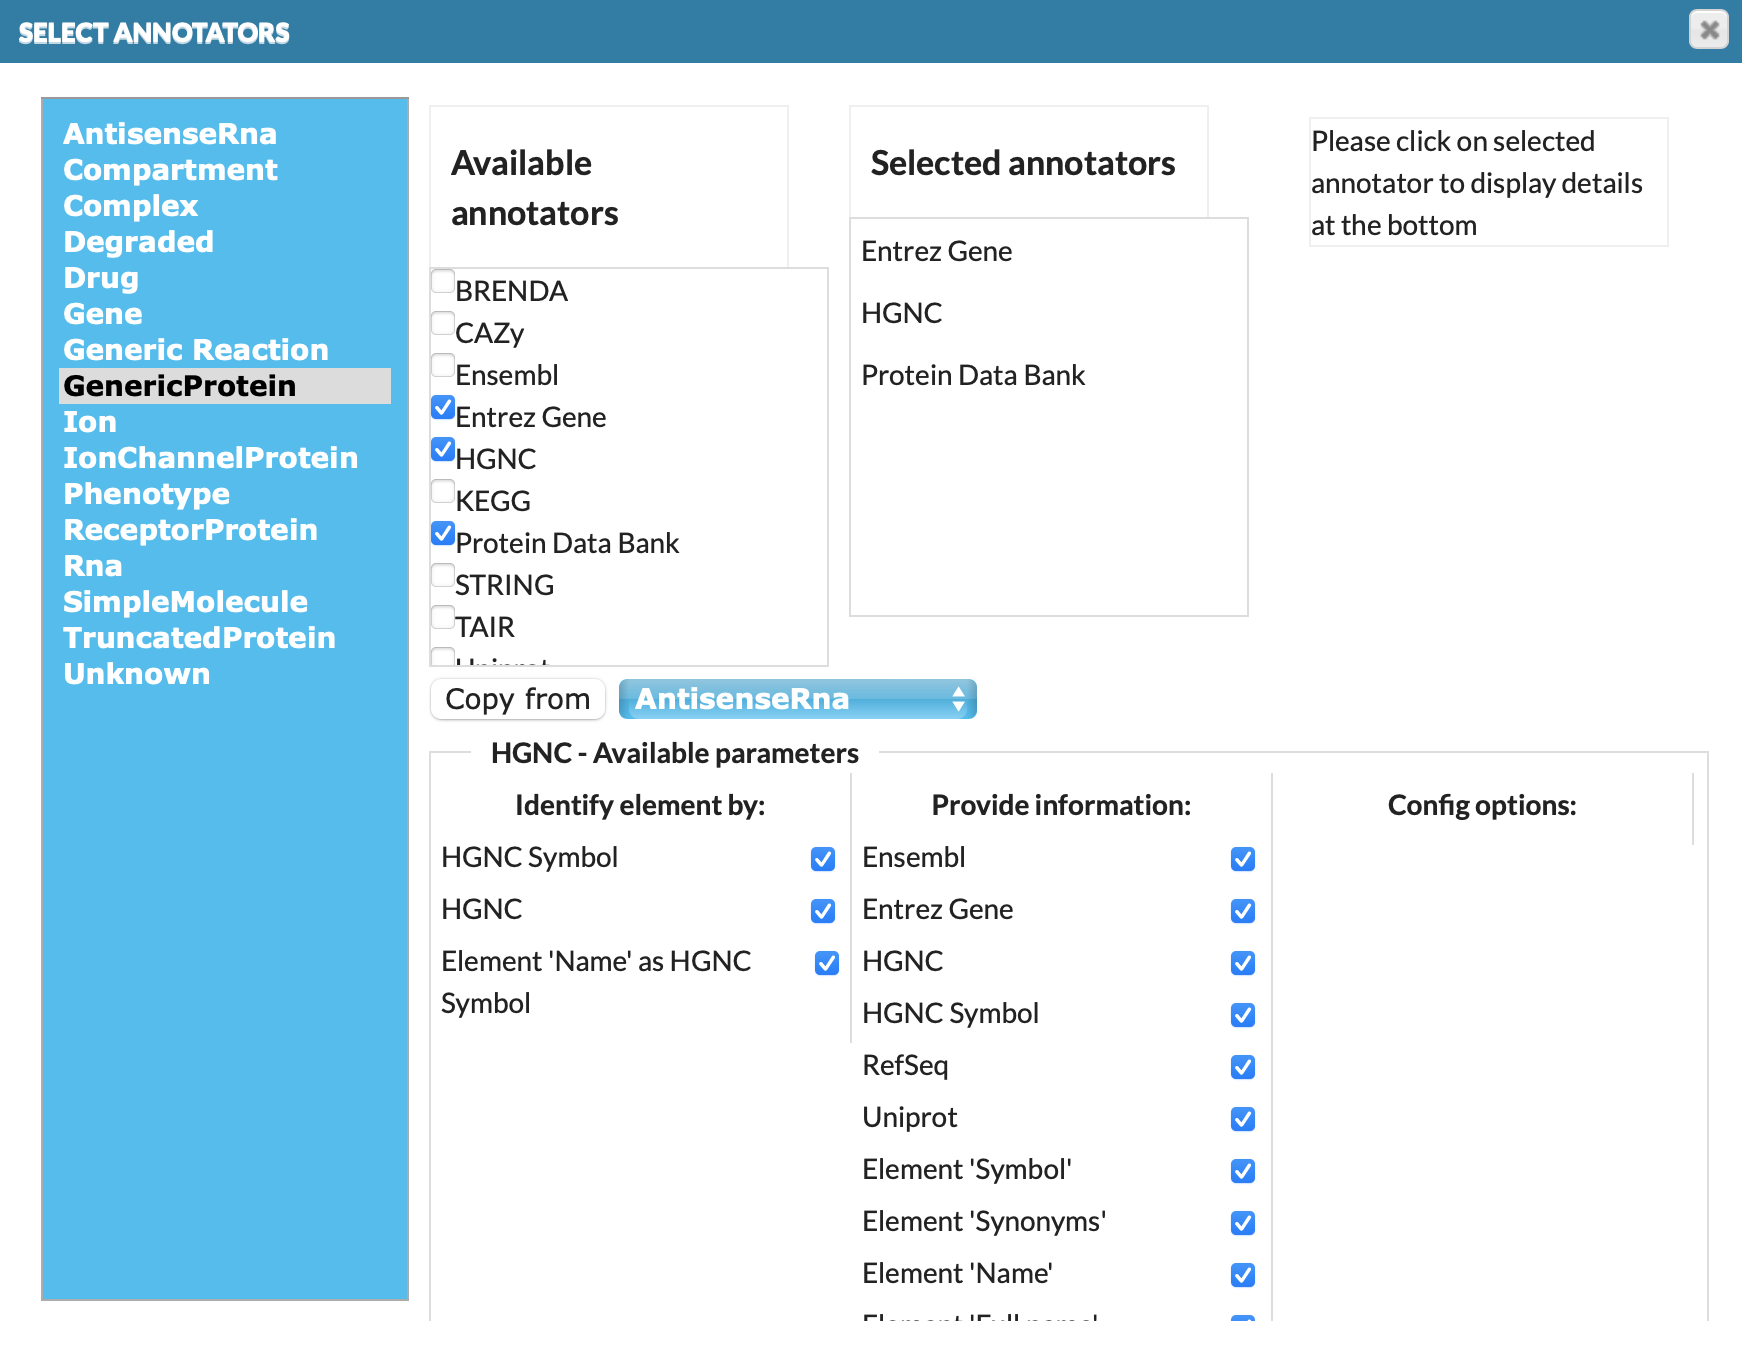The width and height of the screenshot is (1742, 1372).
Task: Uncheck Protein Data Bank annotator
Action: 443,534
